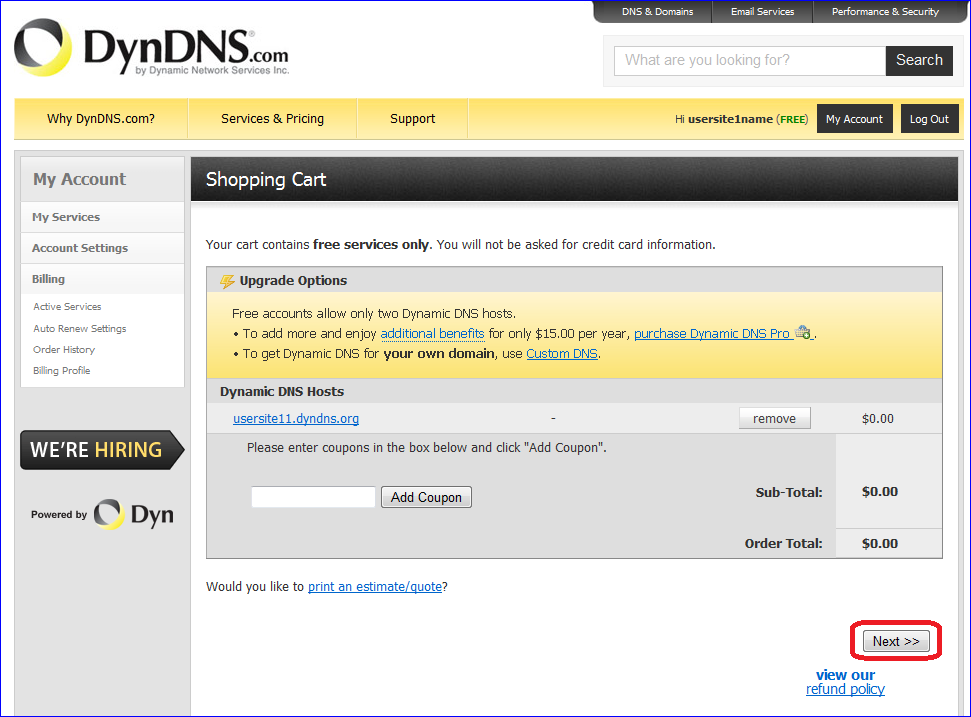Follow the print an estimate/quote link
Image resolution: width=971 pixels, height=717 pixels.
click(375, 586)
